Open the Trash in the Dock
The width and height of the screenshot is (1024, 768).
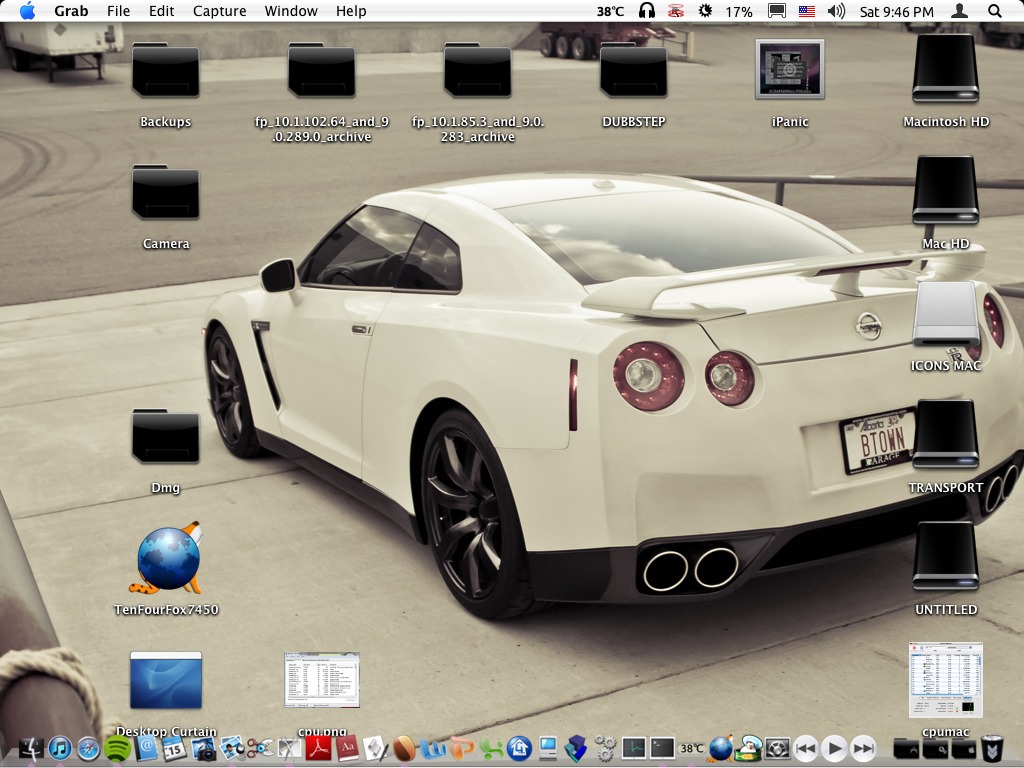(992, 748)
